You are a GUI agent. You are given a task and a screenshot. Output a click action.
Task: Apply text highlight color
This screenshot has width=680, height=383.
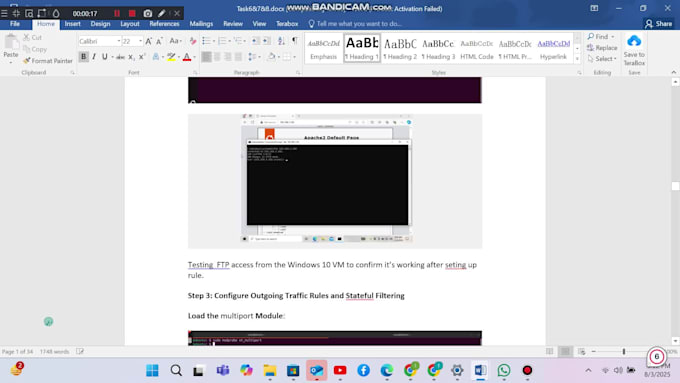(x=171, y=57)
